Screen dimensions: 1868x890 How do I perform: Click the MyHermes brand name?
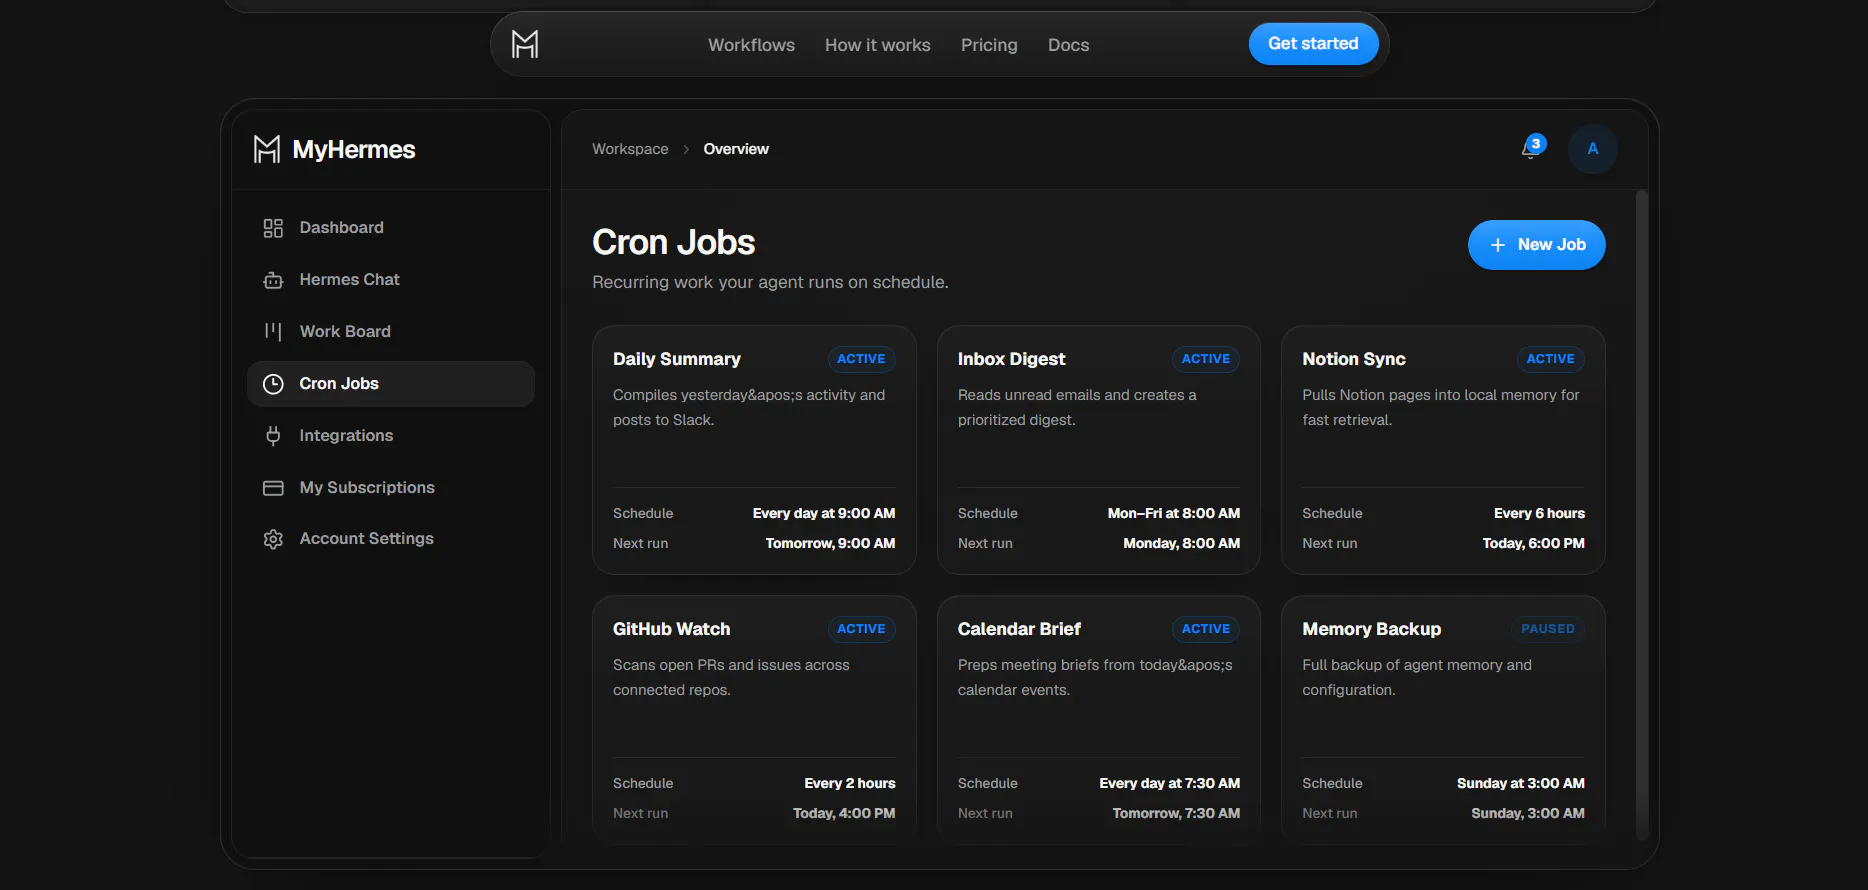(354, 150)
